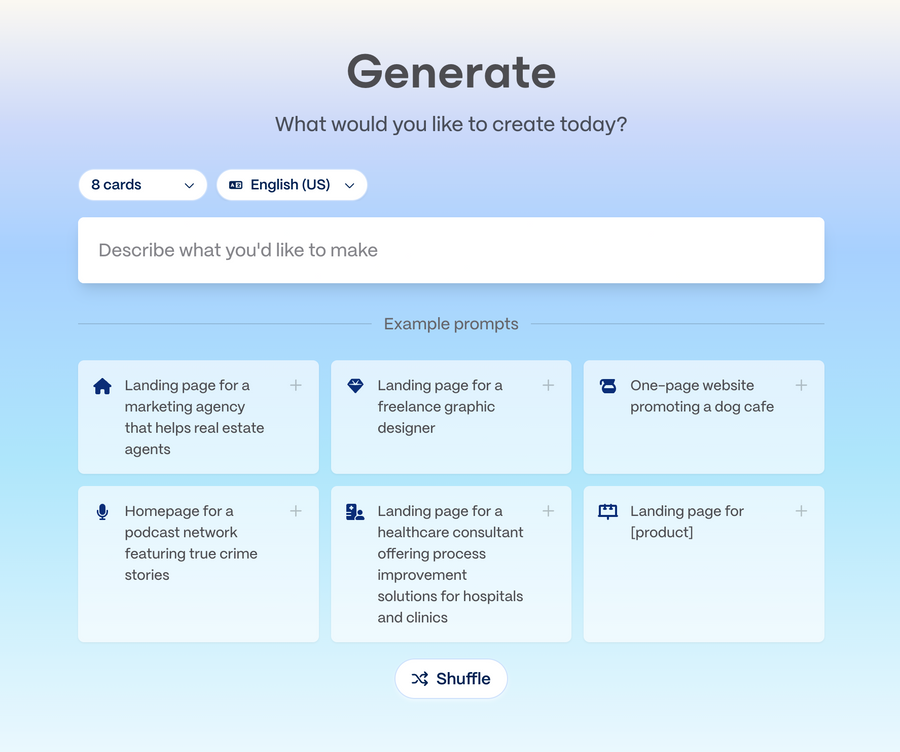Click the plus on the true crime podcast card
Viewport: 900px width, 752px height.
295,510
